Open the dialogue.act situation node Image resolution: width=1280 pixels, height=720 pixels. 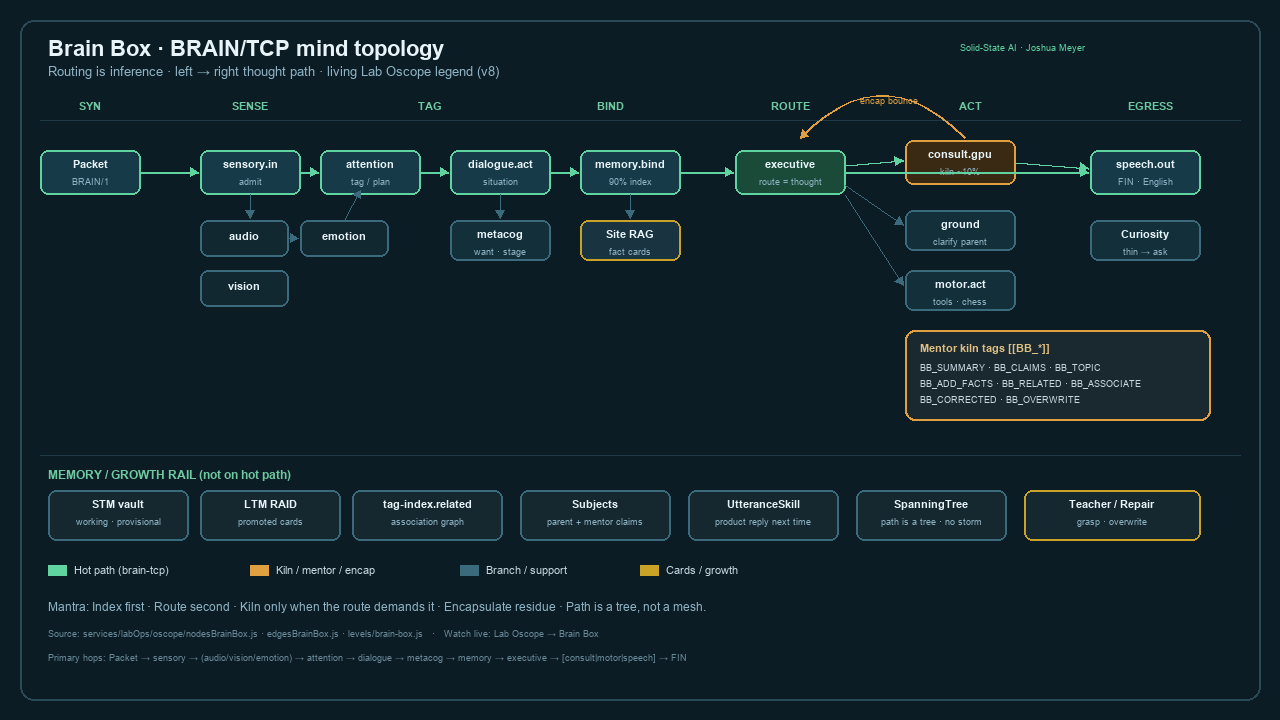click(500, 172)
